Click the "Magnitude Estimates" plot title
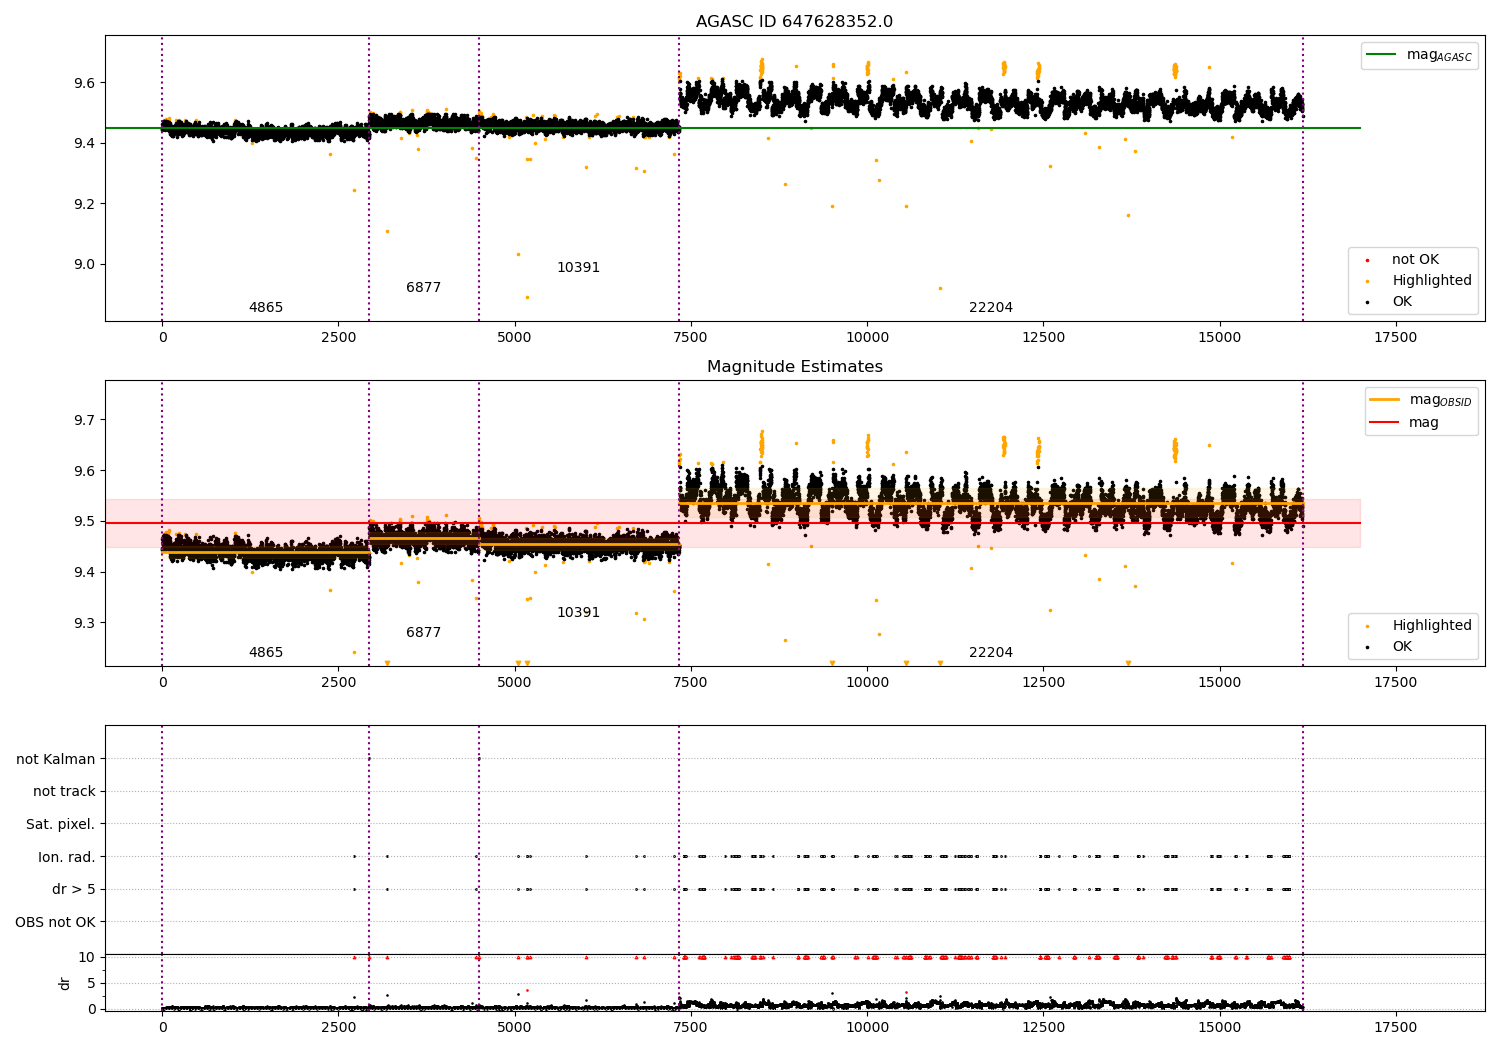1500x1050 pixels. [x=795, y=367]
